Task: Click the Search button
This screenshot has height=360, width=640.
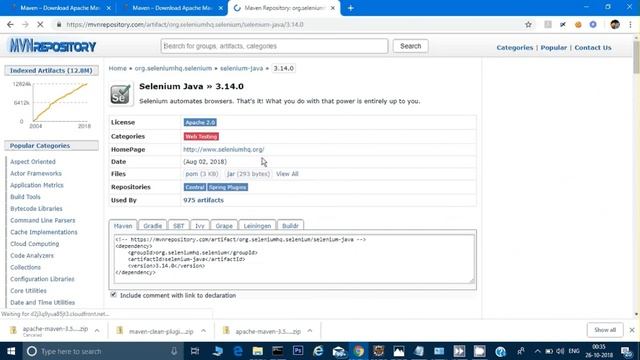Action: pos(411,46)
